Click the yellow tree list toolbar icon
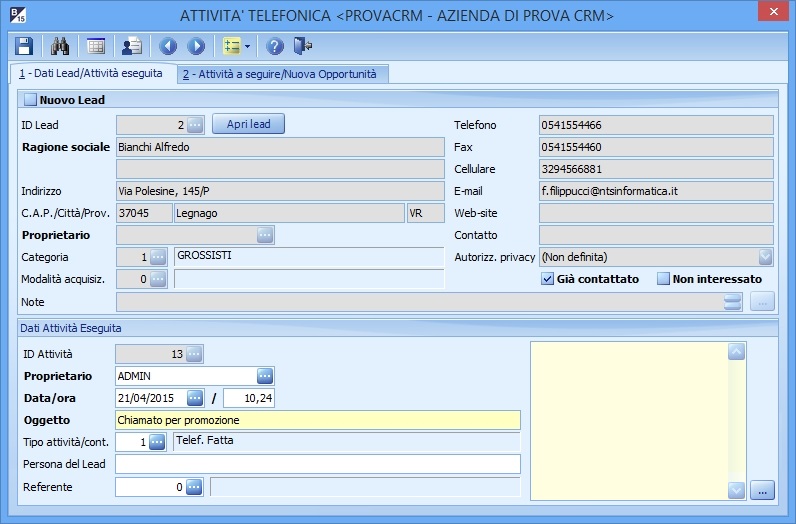The image size is (796, 524). tap(232, 46)
